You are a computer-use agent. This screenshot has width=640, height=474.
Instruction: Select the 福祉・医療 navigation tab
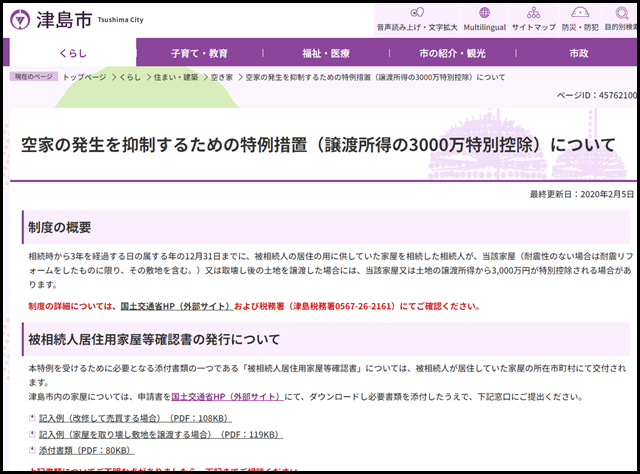326,53
